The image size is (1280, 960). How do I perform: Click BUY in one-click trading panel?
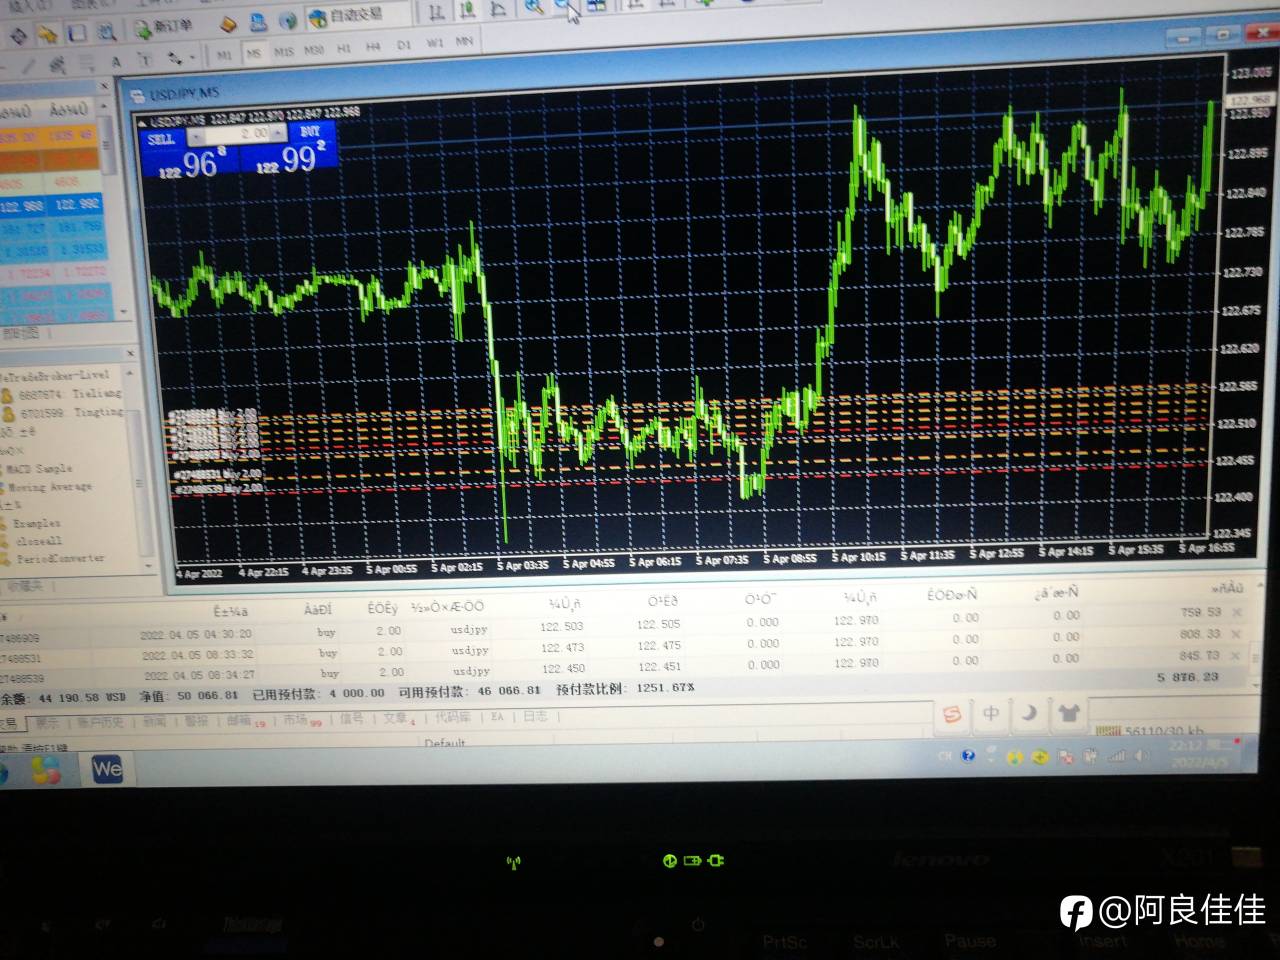[x=311, y=132]
